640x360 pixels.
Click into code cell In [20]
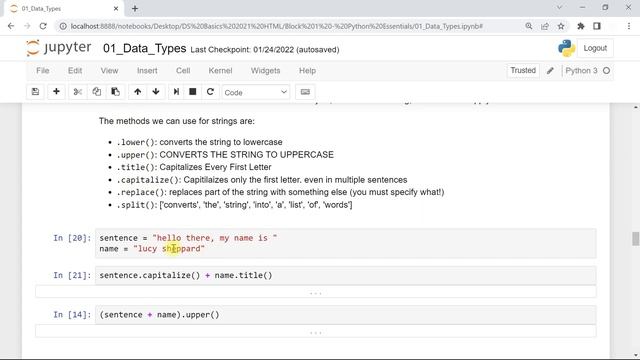point(345,243)
